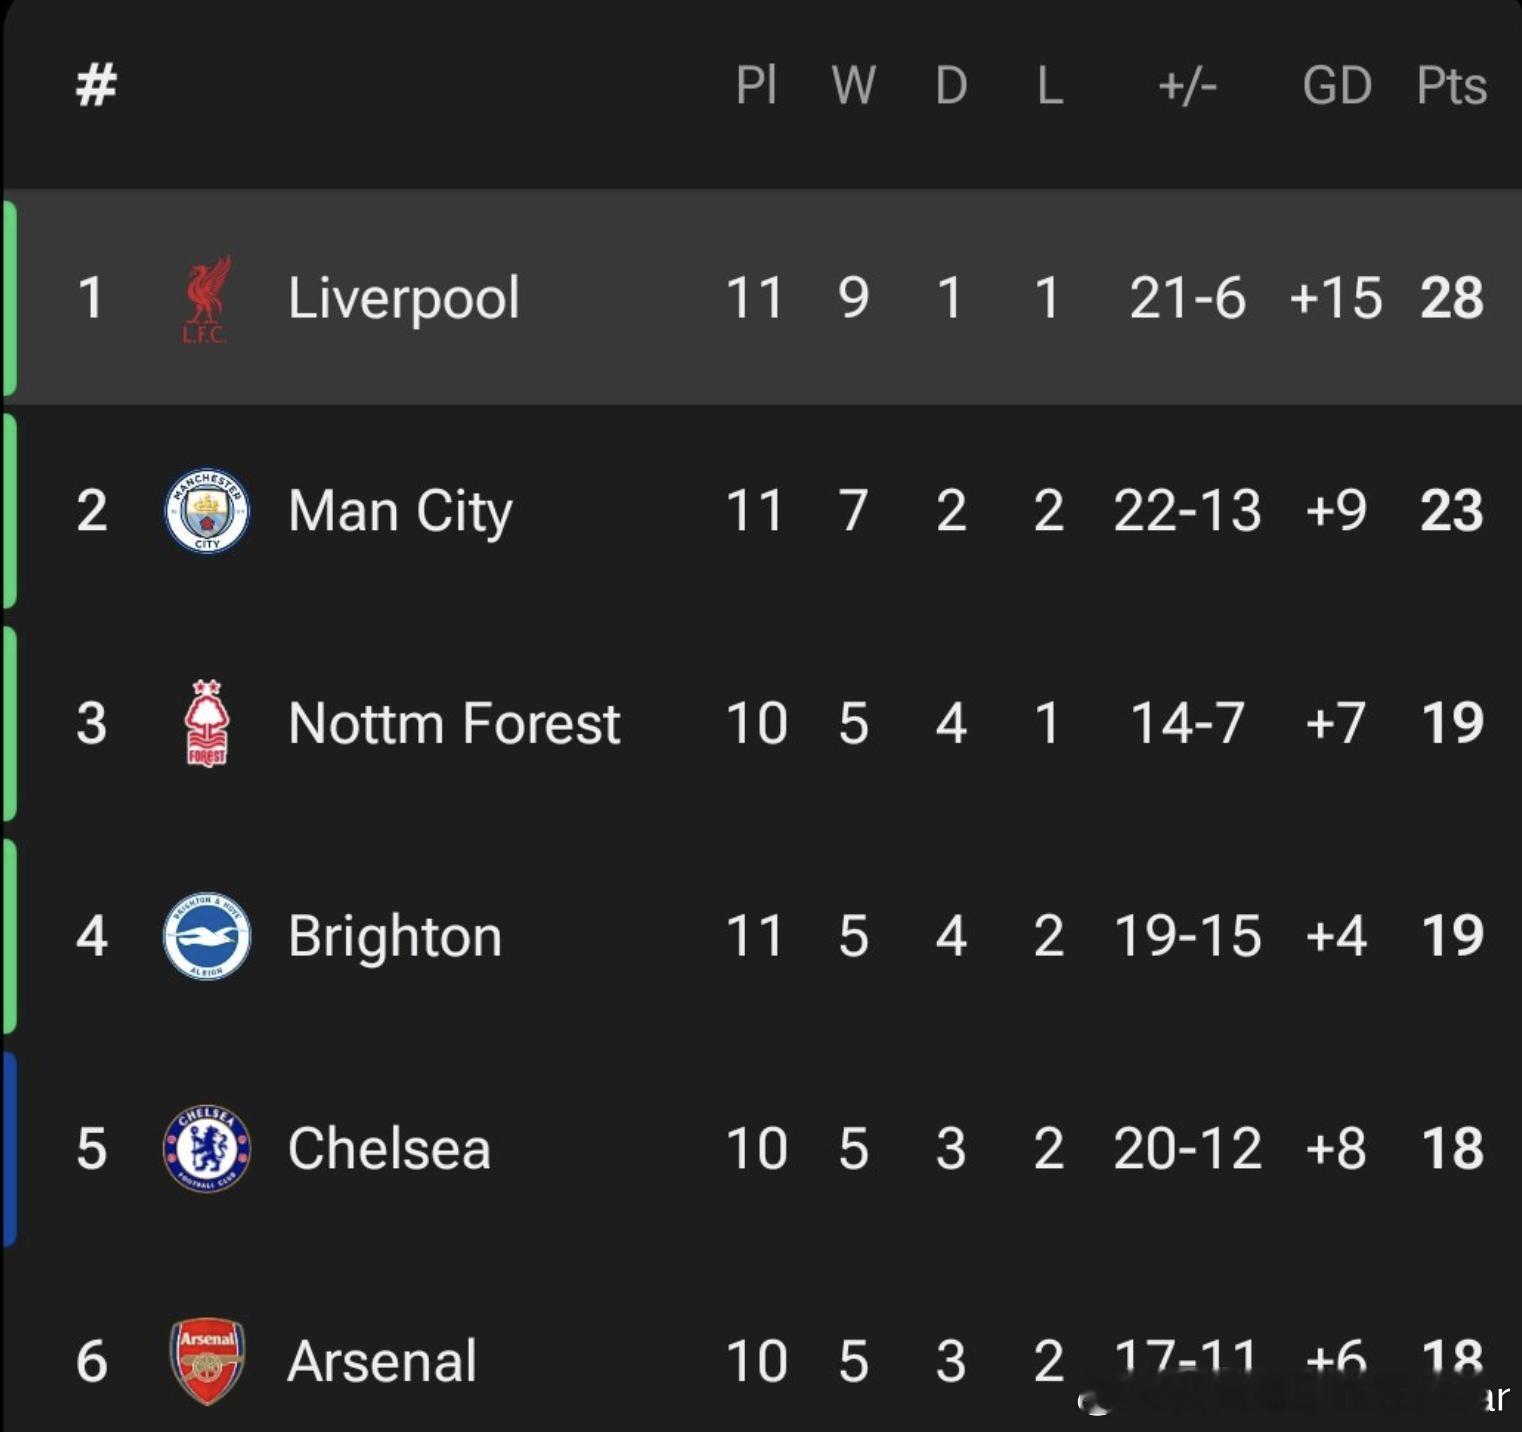Viewport: 1522px width, 1432px height.
Task: Click the Liverpool club crest
Action: click(206, 299)
